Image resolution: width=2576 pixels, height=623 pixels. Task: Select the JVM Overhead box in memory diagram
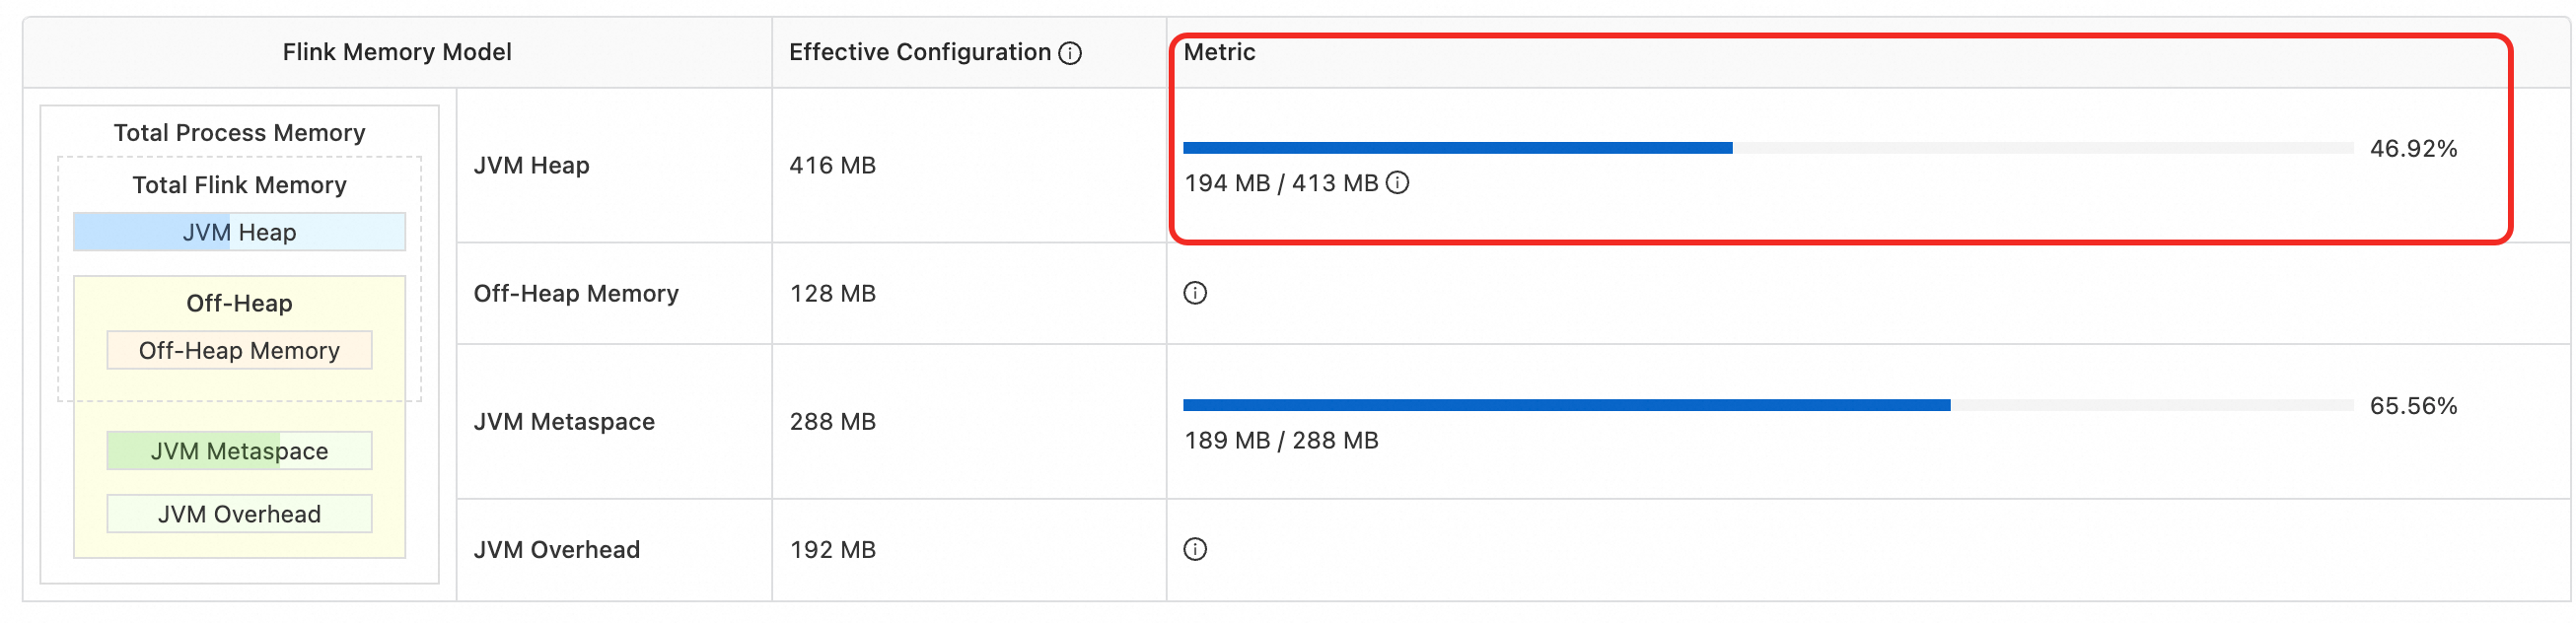239,514
